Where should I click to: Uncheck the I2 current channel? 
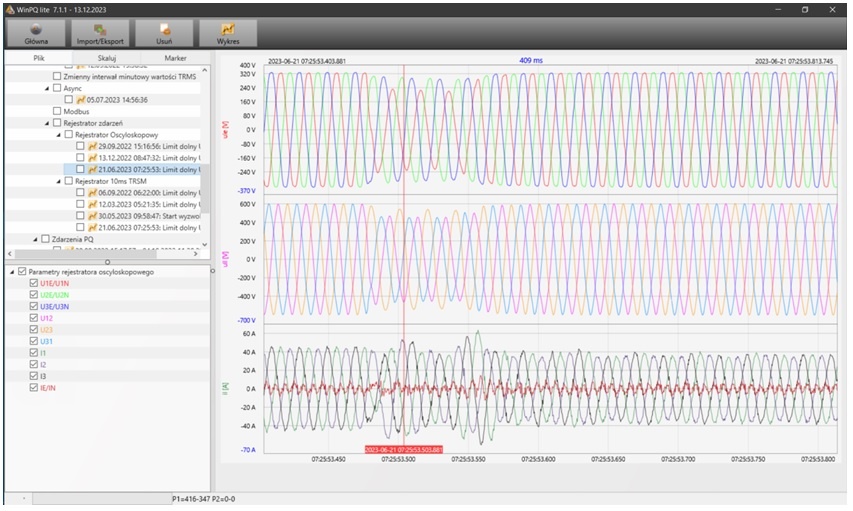(34, 365)
